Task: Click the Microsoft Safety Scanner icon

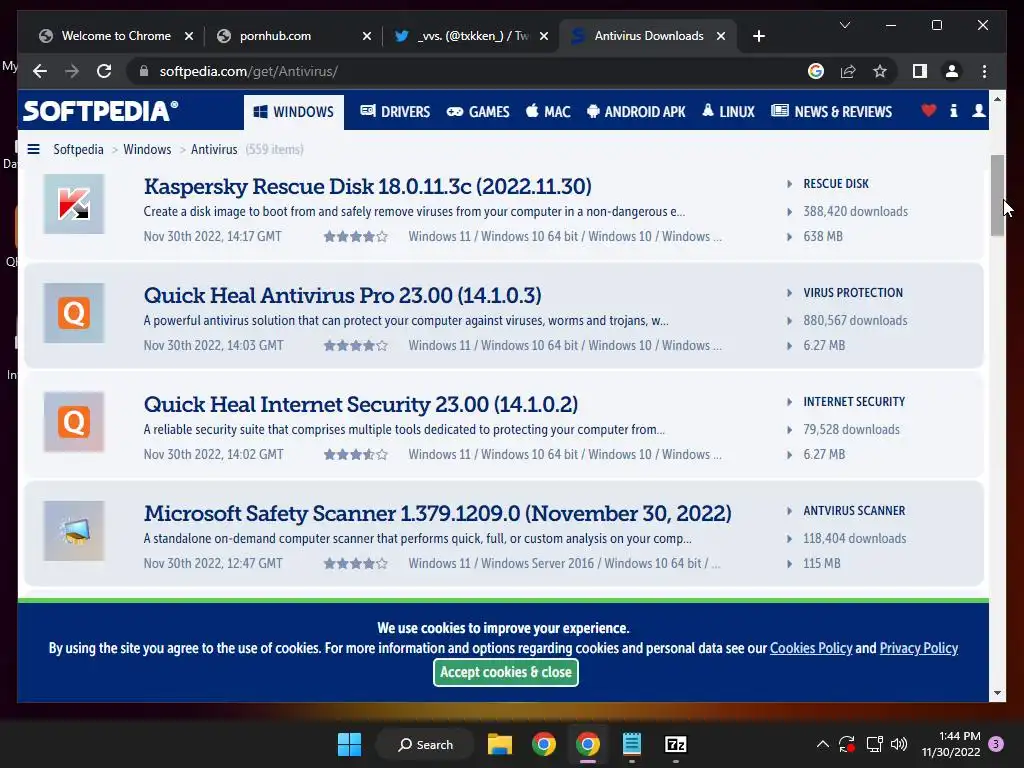Action: click(x=74, y=531)
